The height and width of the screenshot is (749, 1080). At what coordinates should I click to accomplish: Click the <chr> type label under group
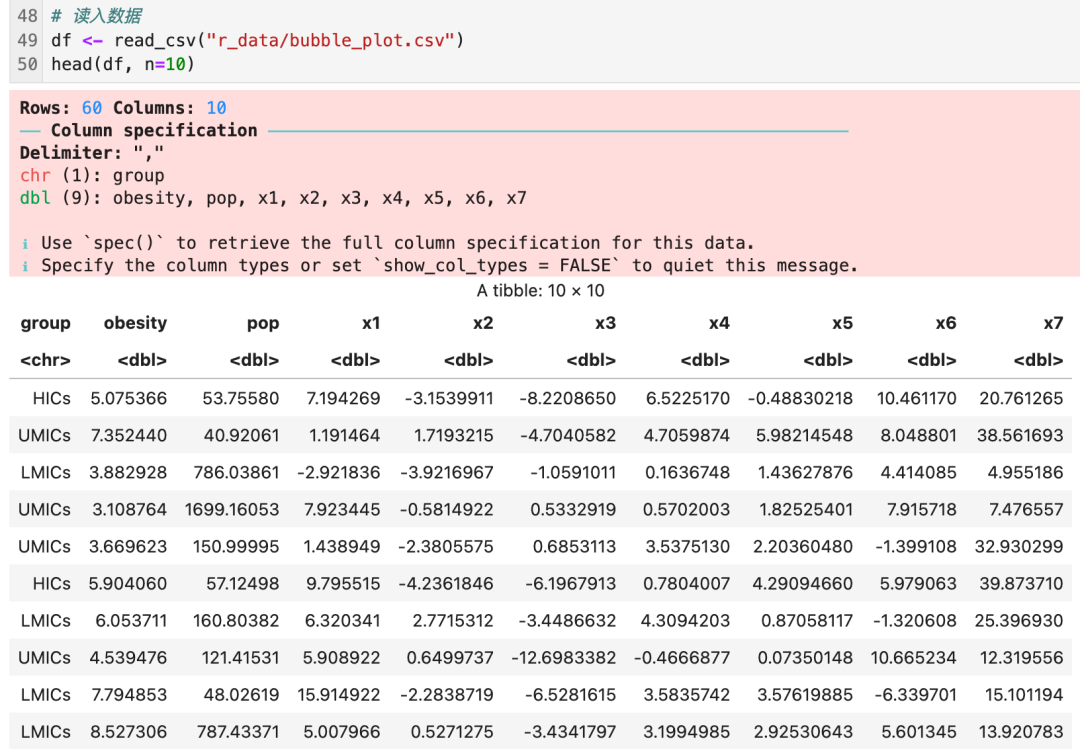click(x=45, y=360)
